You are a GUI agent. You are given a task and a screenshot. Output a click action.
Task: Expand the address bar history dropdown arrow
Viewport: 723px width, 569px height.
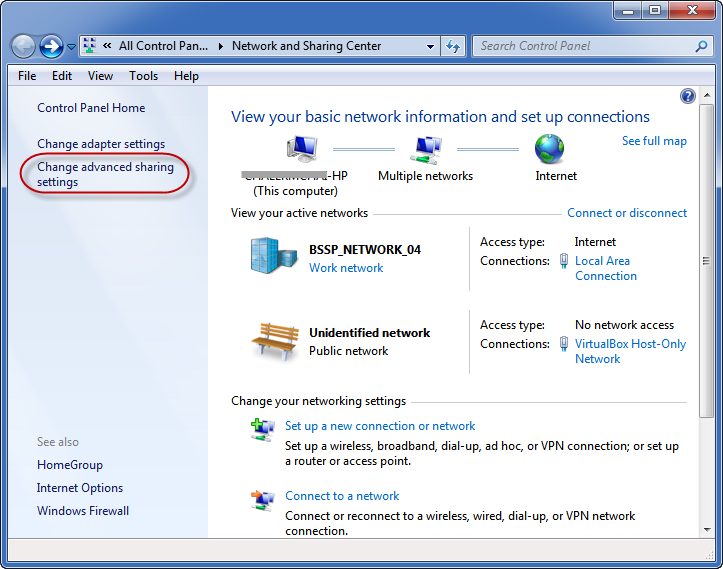click(430, 46)
